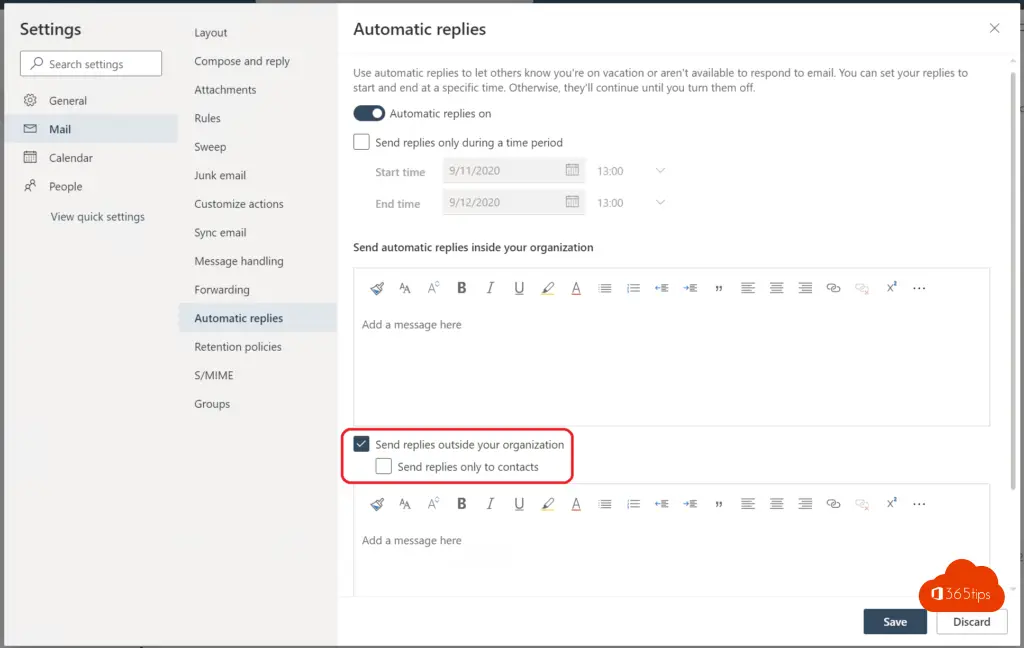Screen dimensions: 1024x648
Task: Check Send replies only to contacts
Action: click(384, 467)
